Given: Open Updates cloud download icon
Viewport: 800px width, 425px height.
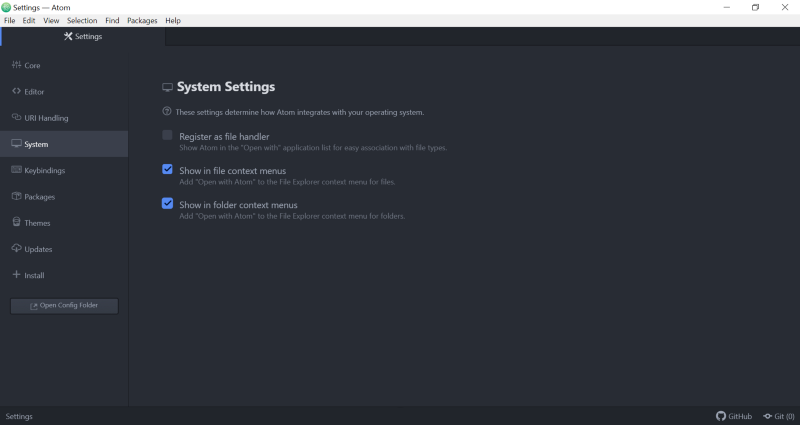Looking at the screenshot, I should click(x=16, y=249).
